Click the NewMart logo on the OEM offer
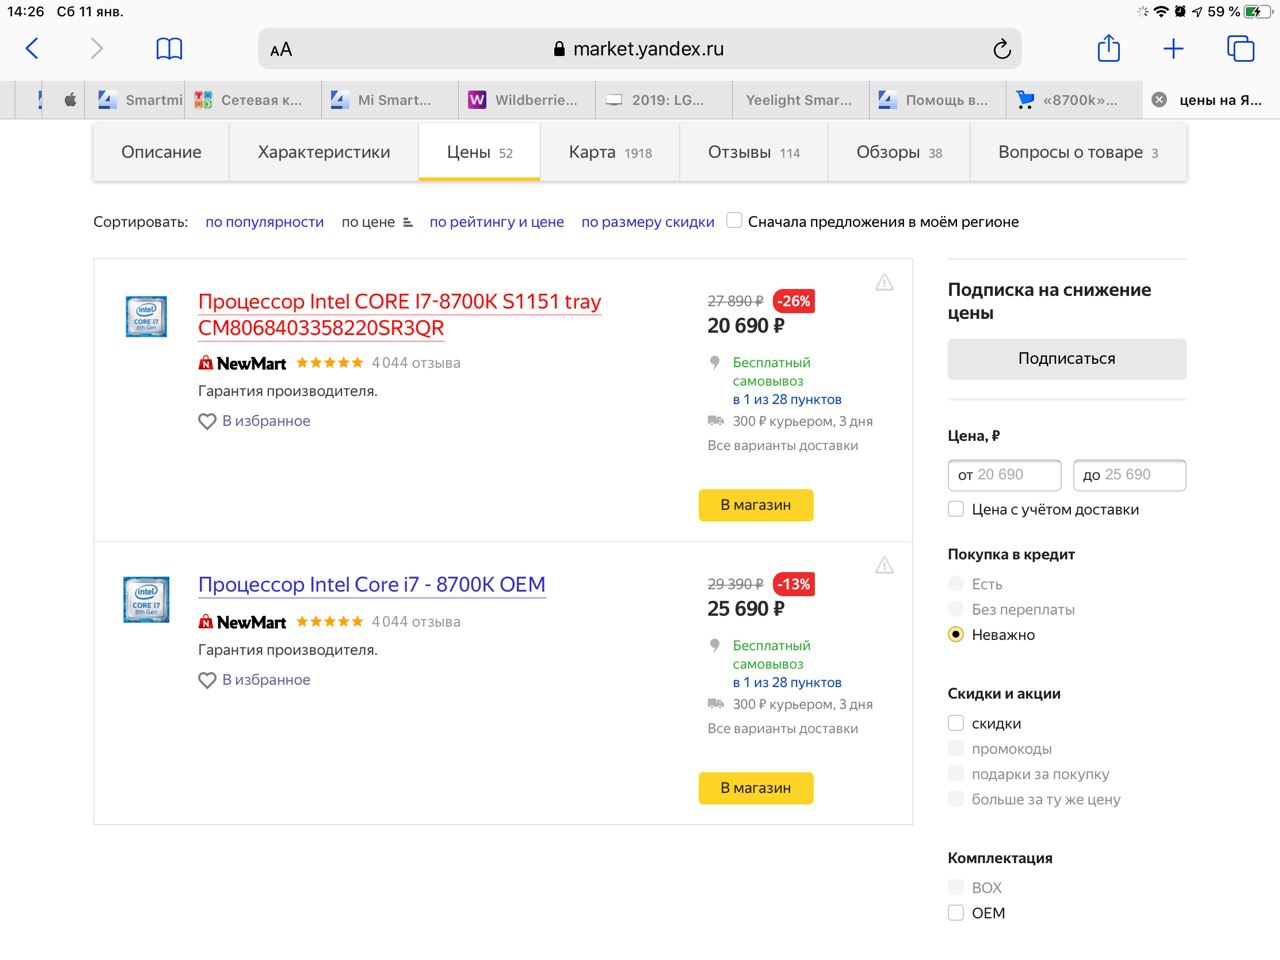The image size is (1280, 960). (242, 622)
